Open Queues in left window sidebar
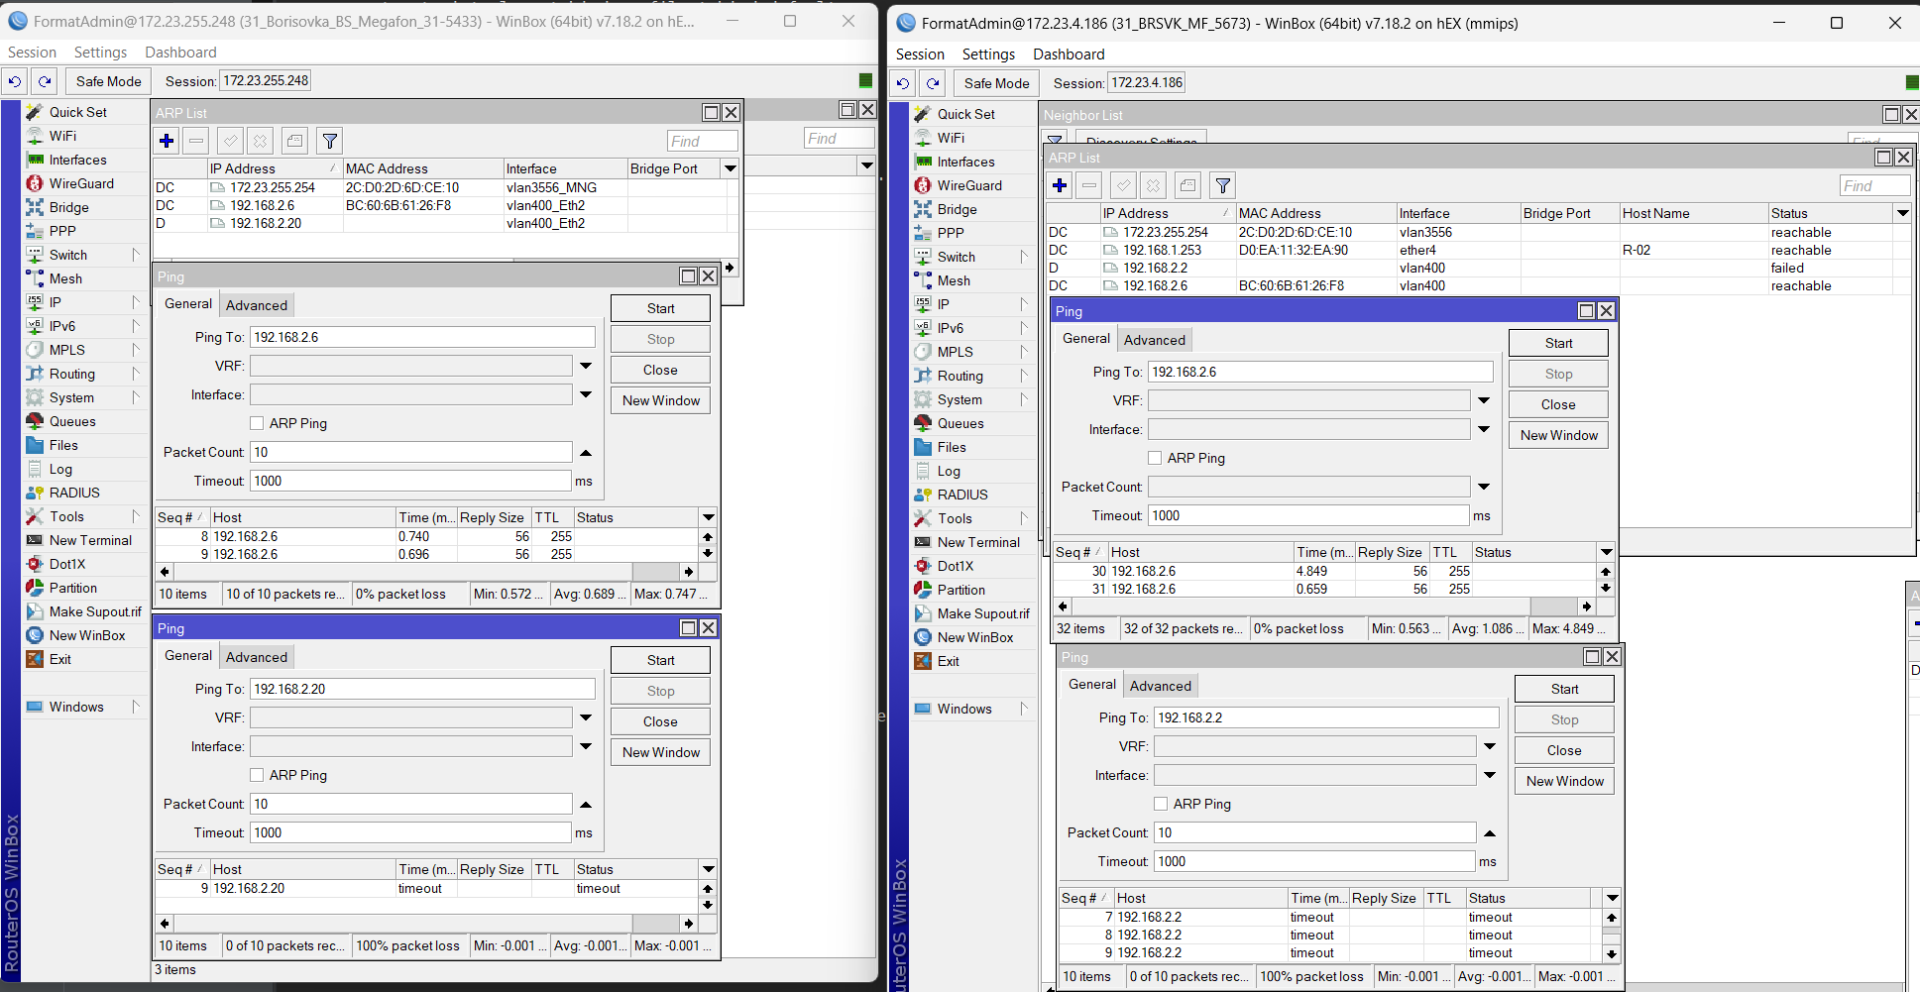This screenshot has width=1920, height=992. (72, 422)
